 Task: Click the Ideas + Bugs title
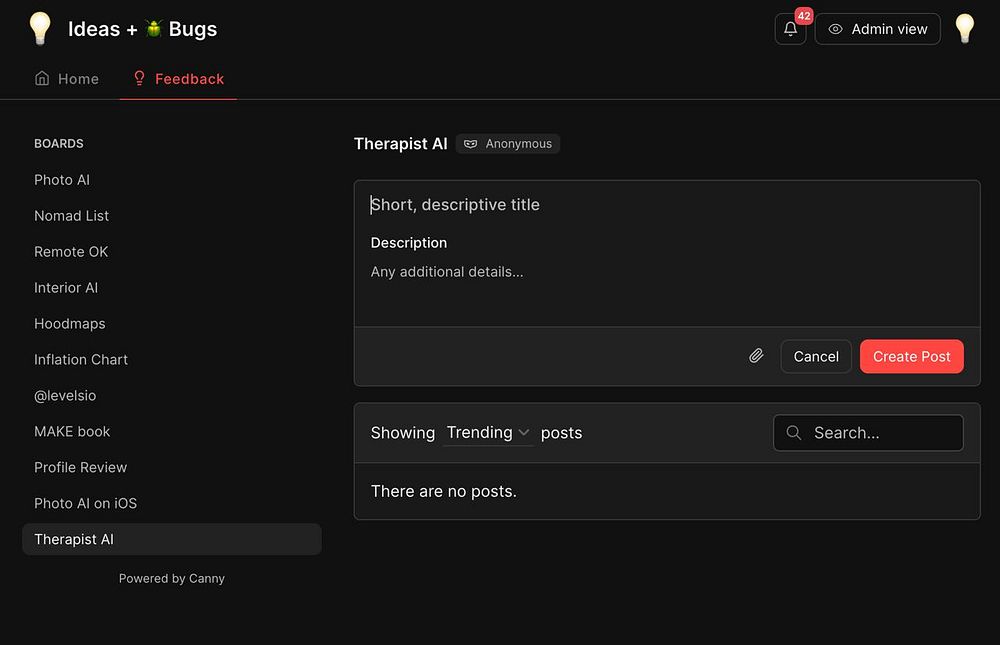pos(142,29)
